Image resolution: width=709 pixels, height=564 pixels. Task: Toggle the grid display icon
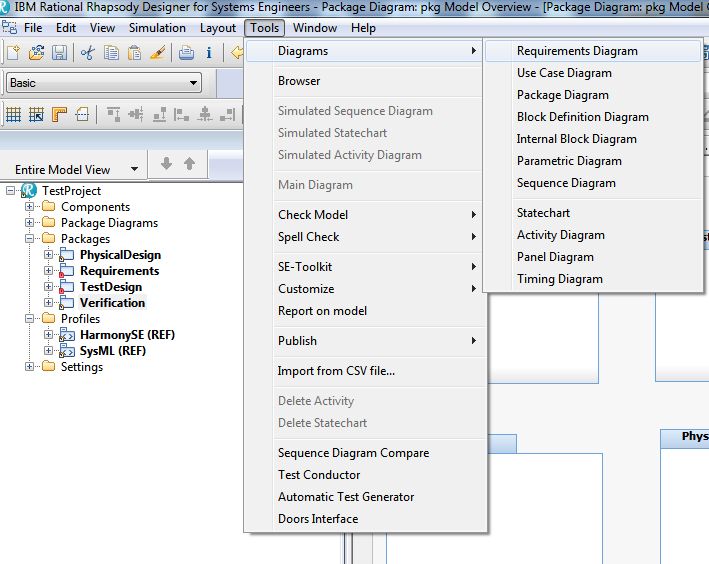coord(13,114)
